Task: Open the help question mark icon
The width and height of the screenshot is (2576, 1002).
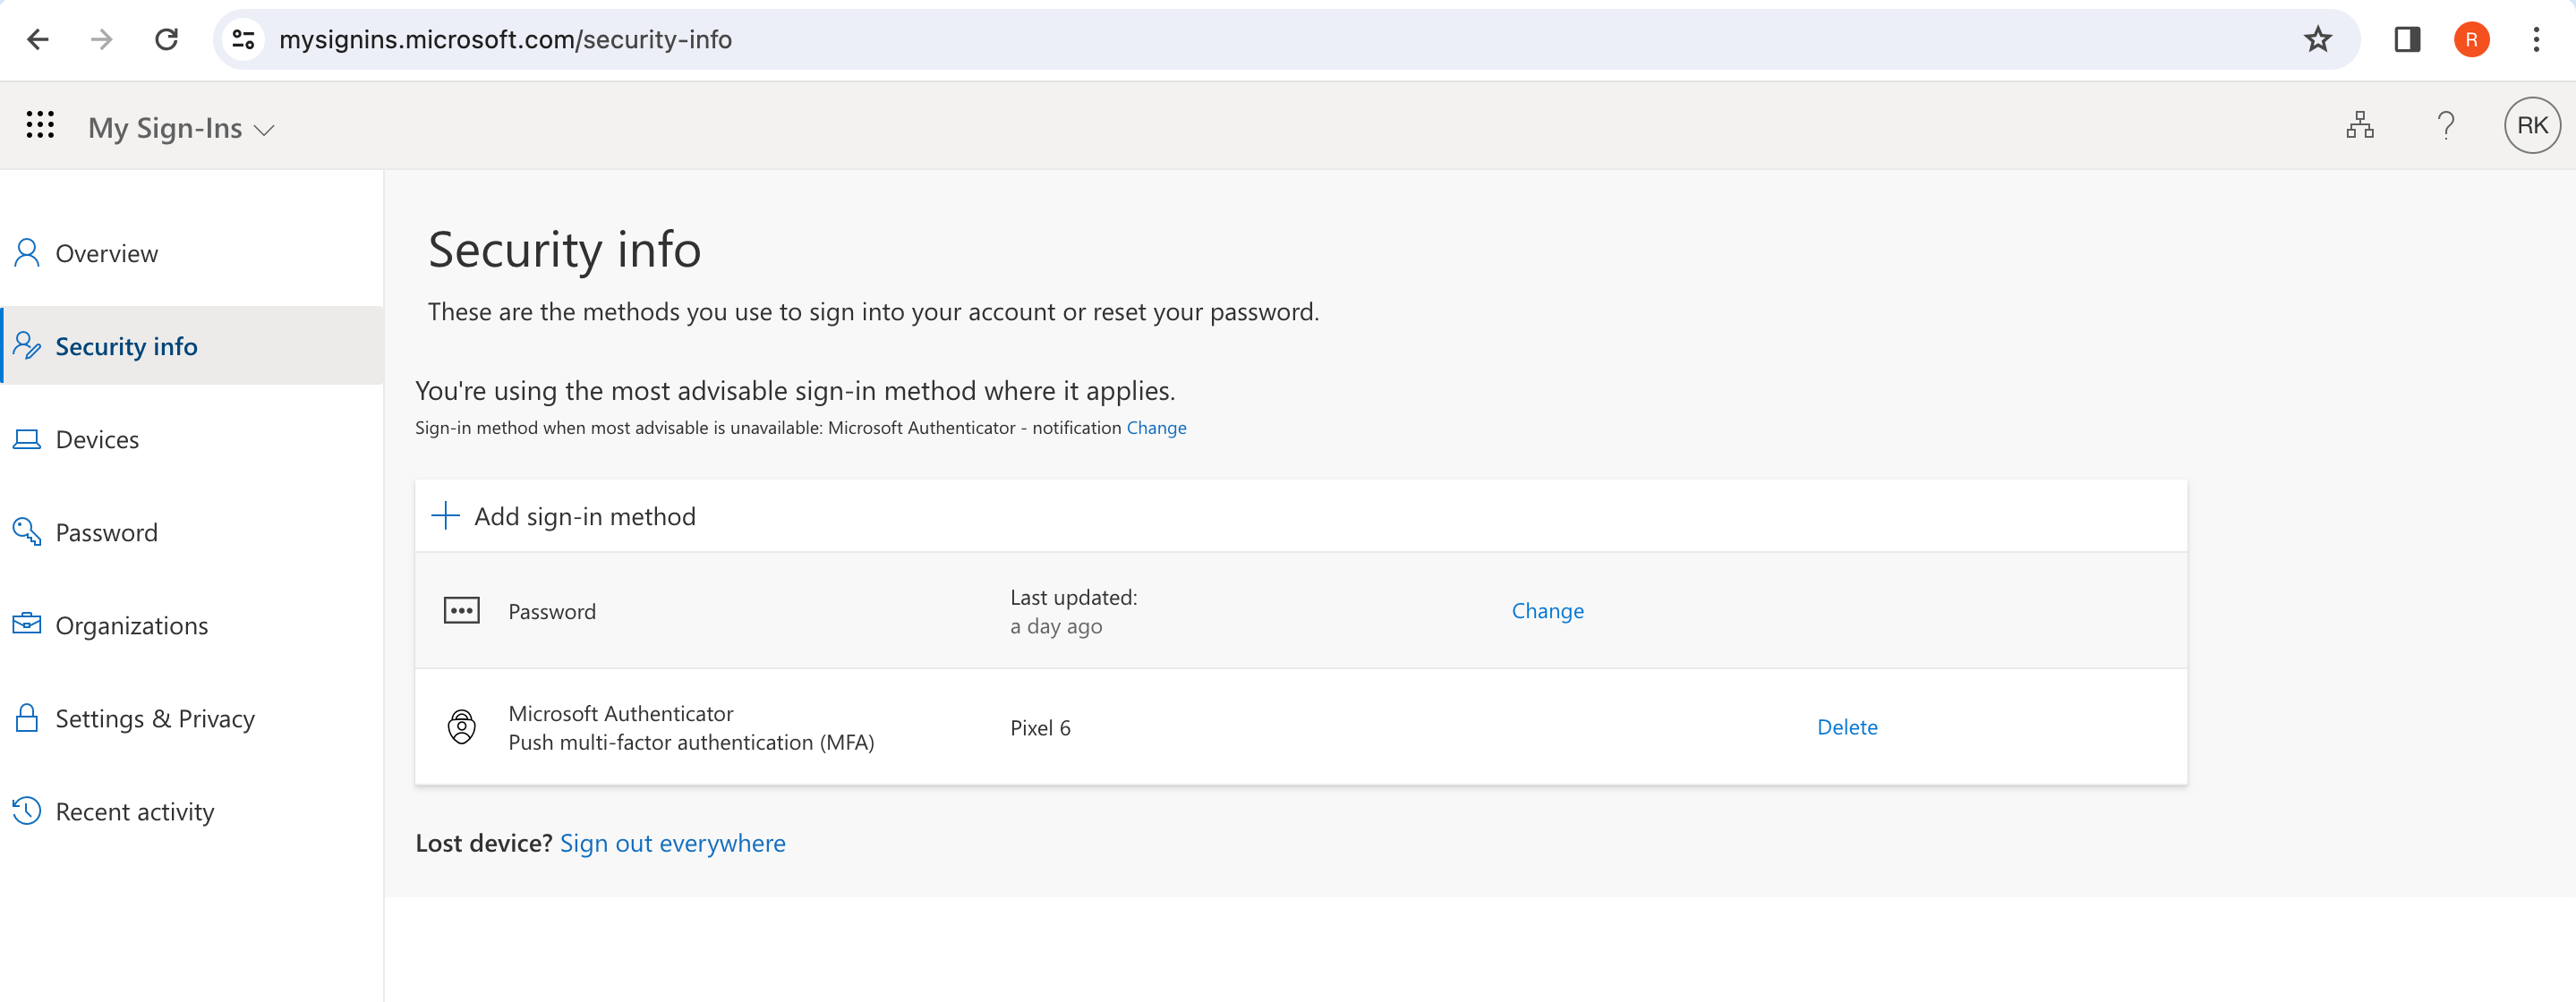Action: 2445,125
